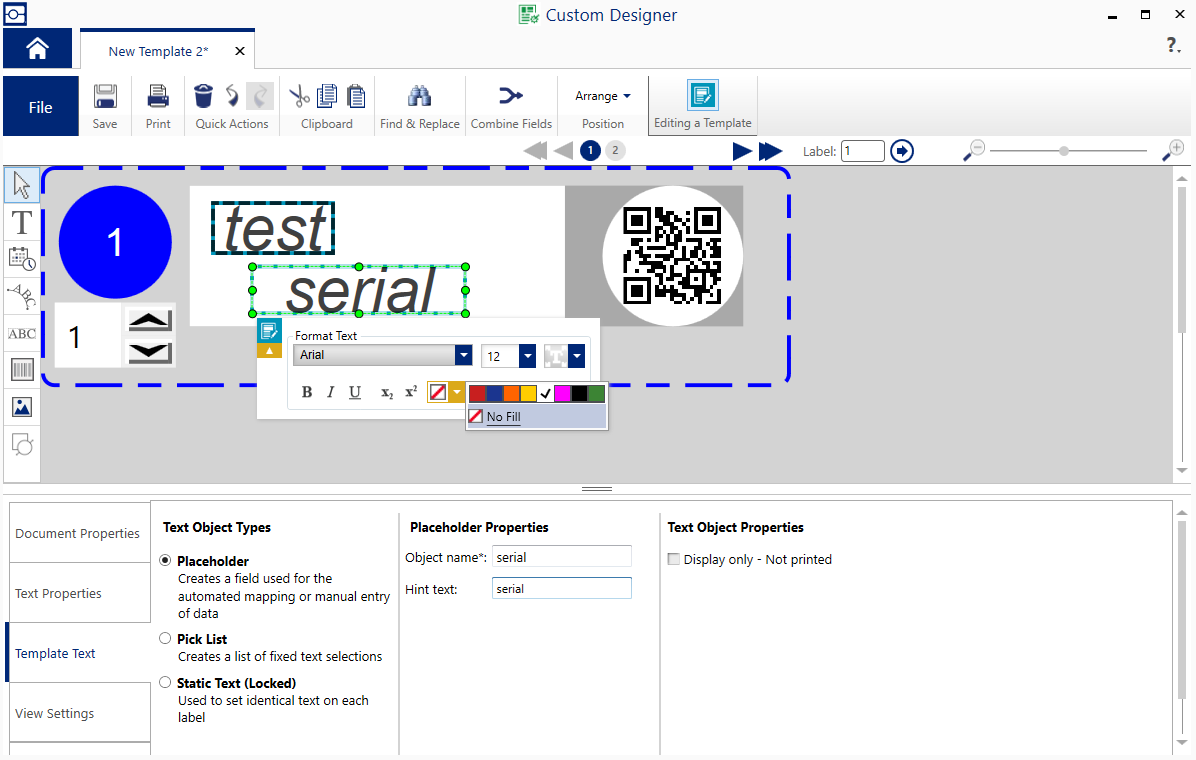Viewport: 1196px width, 760px height.
Task: Open the Document Properties tab
Action: tap(79, 533)
